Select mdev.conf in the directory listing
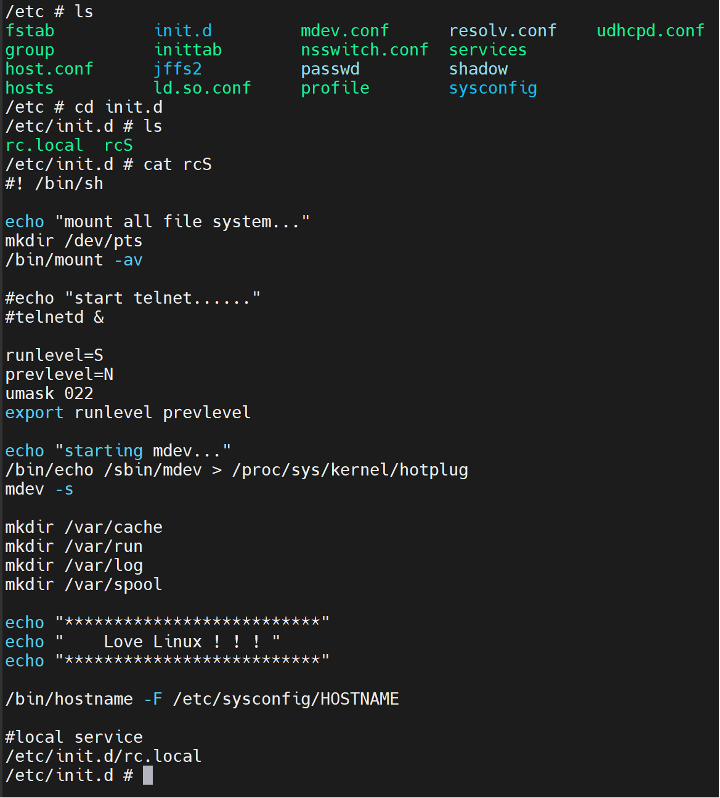Image resolution: width=720 pixels, height=798 pixels. tap(344, 30)
